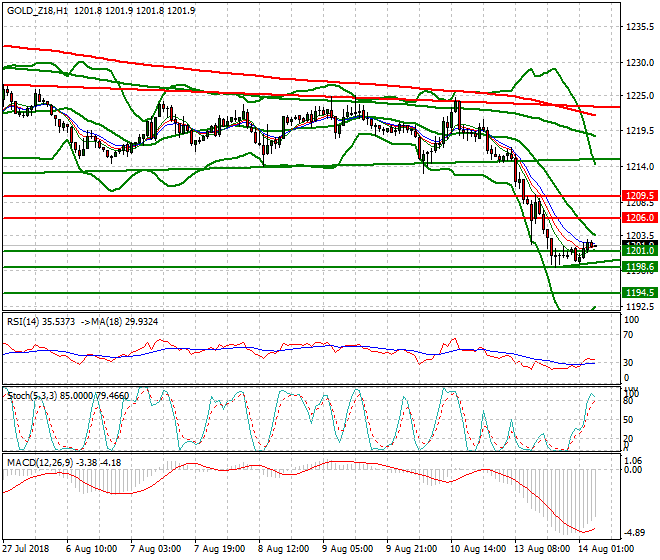The height and width of the screenshot is (560, 660).
Task: Select the red 1206.0 price level tag
Action: click(638, 217)
